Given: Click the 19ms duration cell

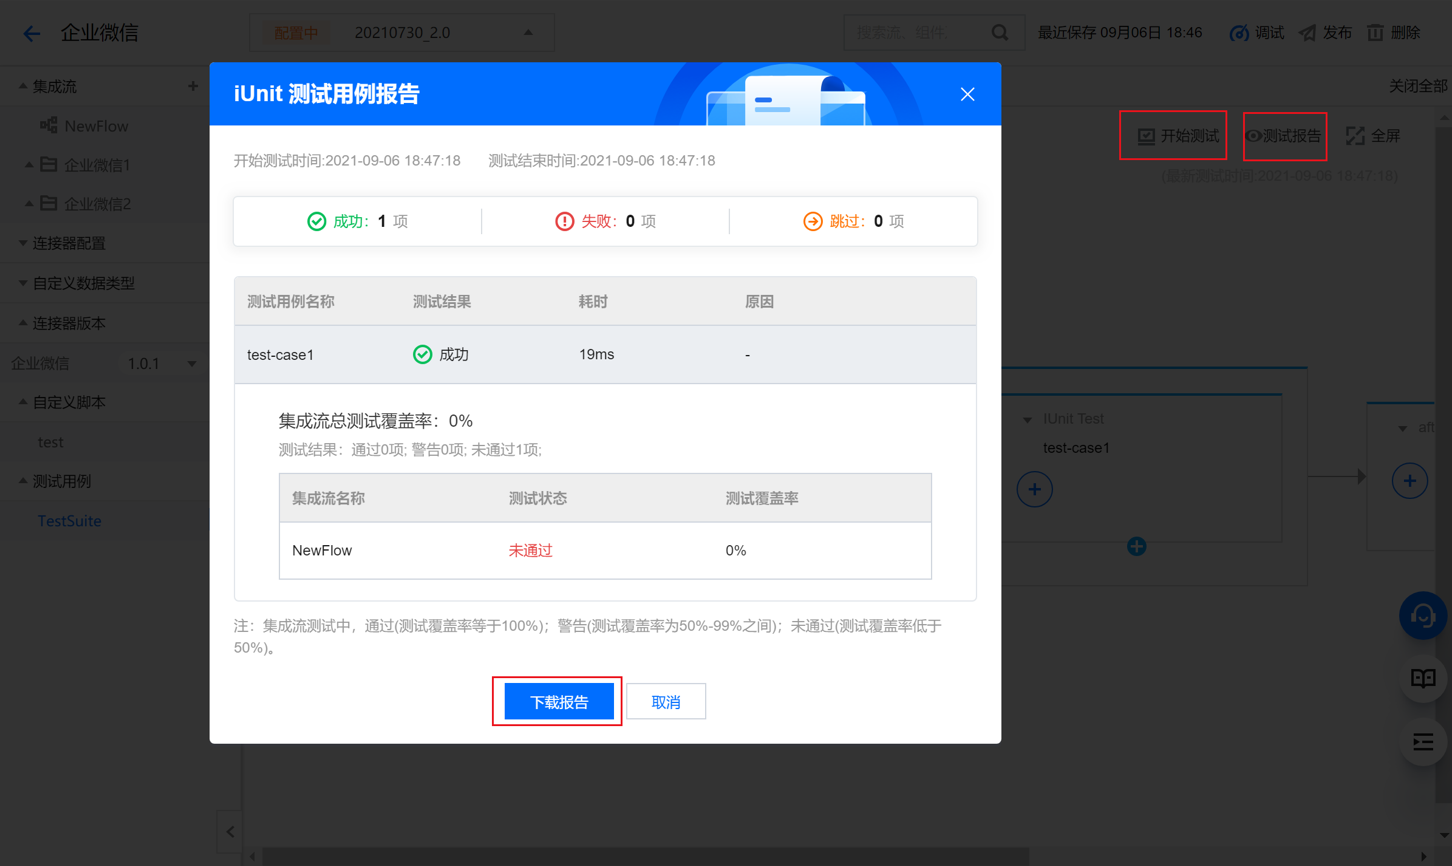Looking at the screenshot, I should pyautogui.click(x=596, y=355).
